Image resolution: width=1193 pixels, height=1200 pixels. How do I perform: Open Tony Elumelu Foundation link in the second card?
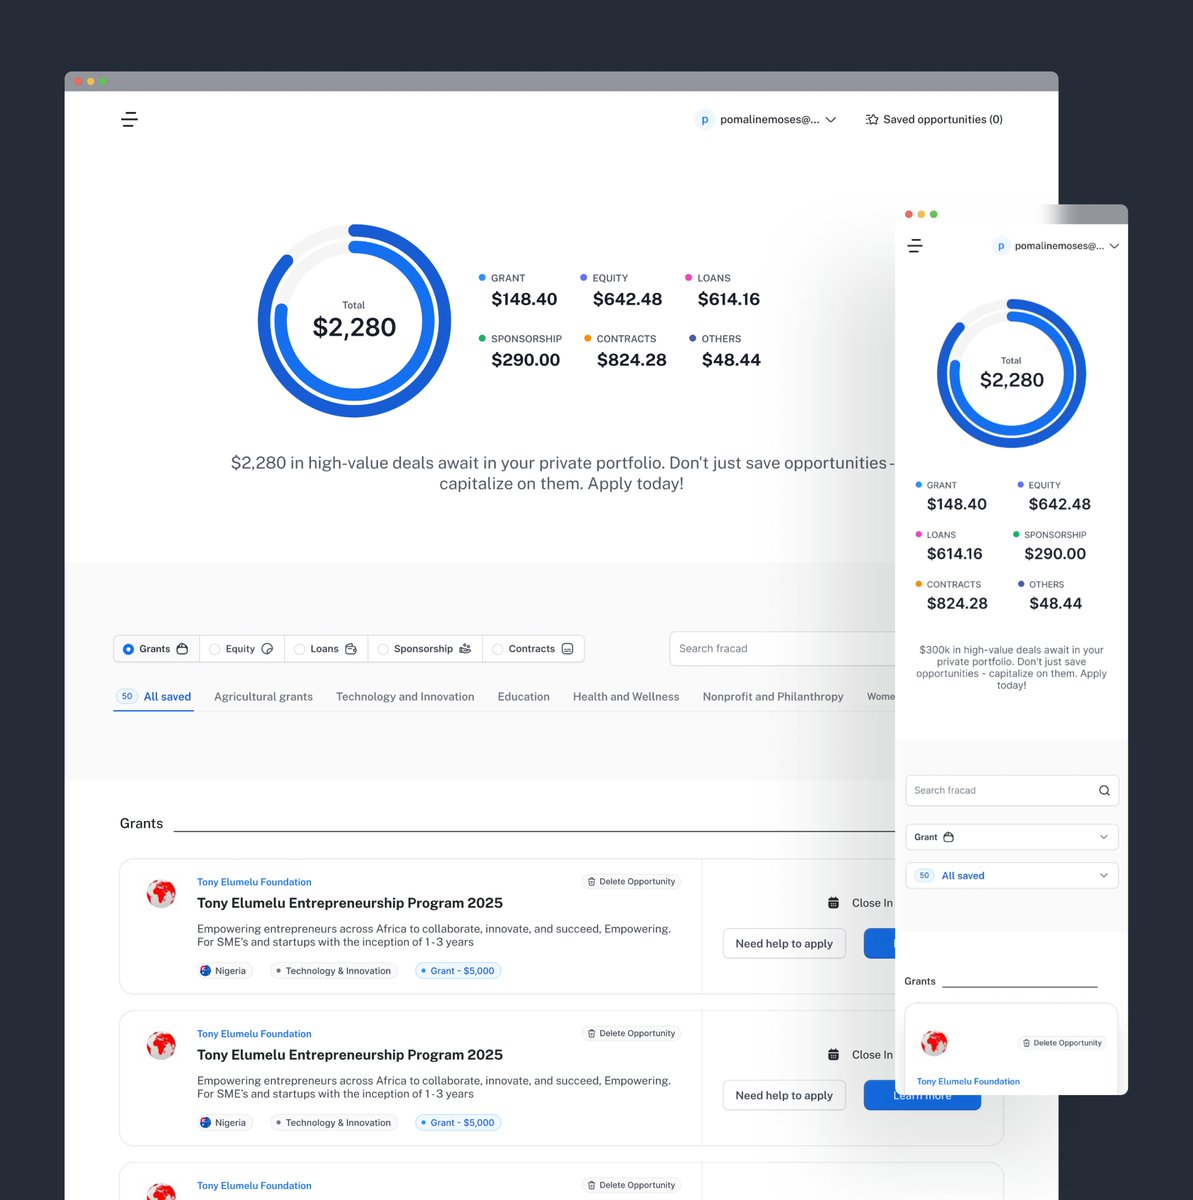click(x=254, y=1034)
